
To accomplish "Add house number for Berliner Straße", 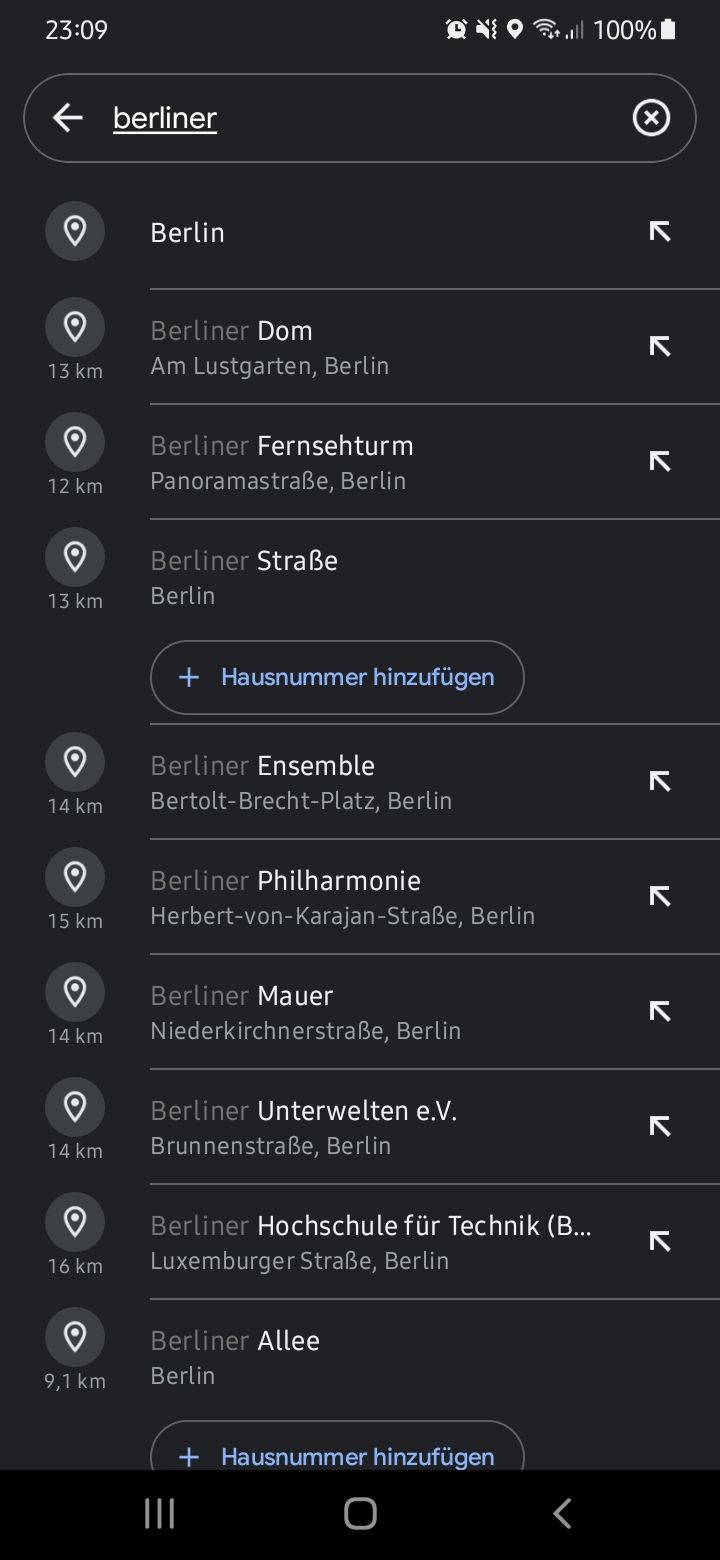I will [337, 677].
